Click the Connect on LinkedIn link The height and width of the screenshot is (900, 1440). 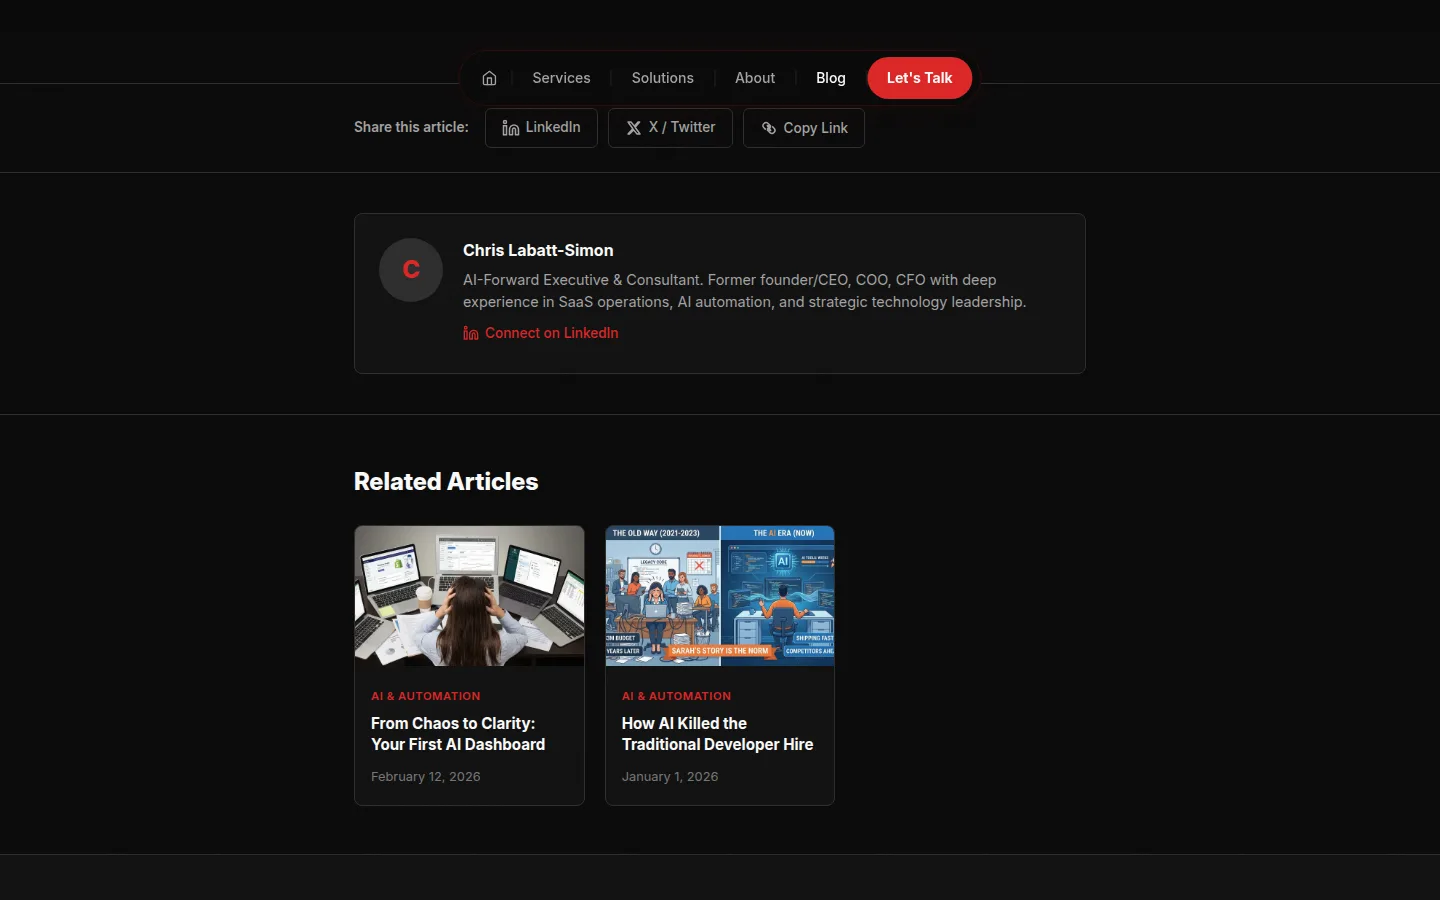552,333
